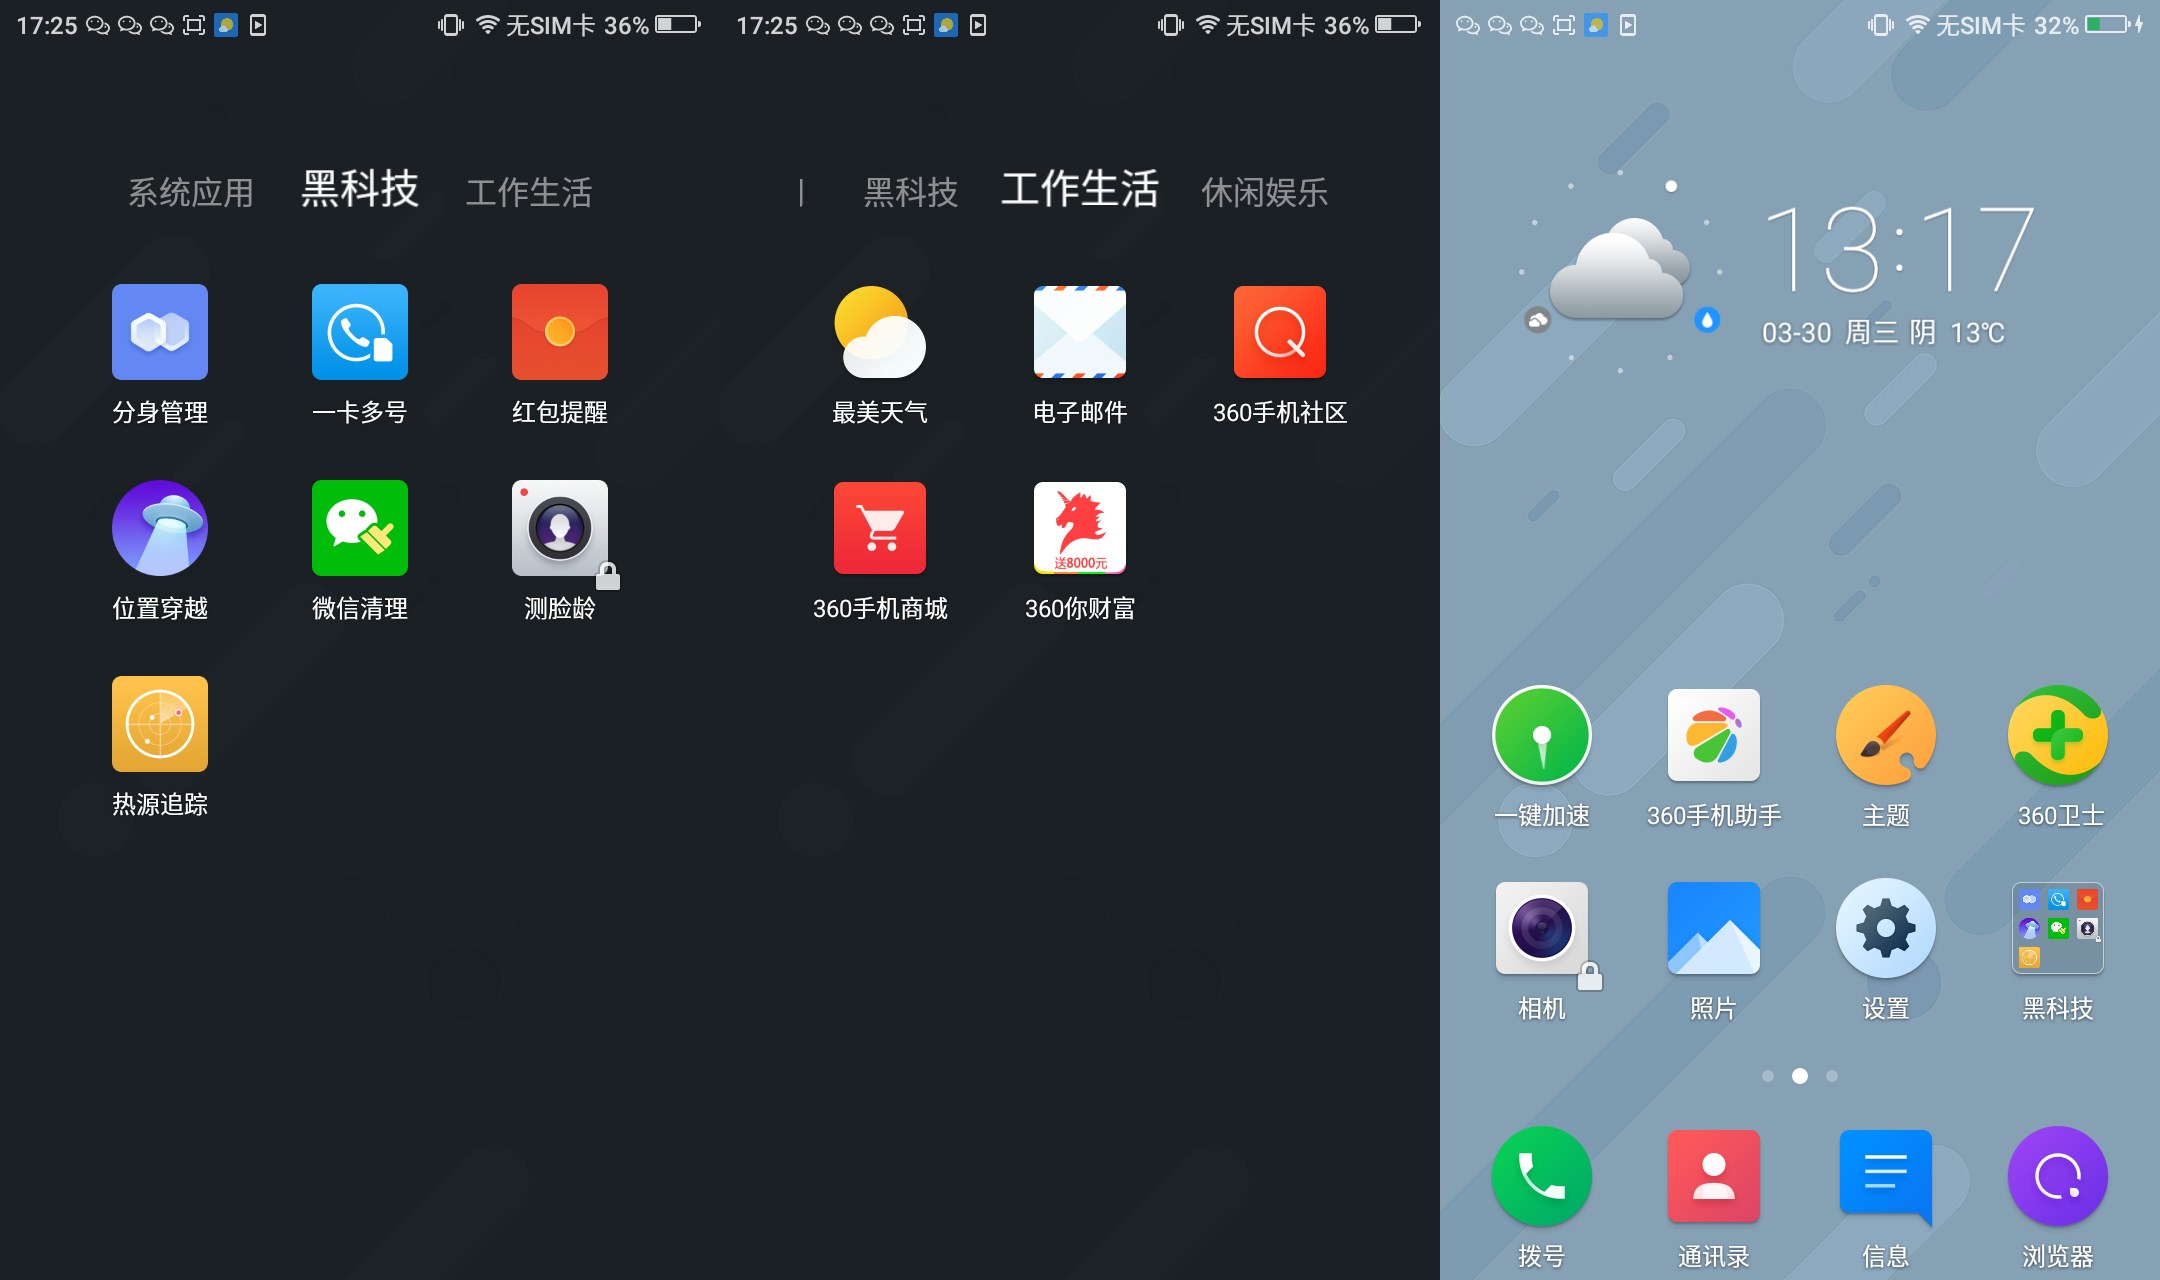
Task: Open the 热源追踪 app
Action: [160, 722]
